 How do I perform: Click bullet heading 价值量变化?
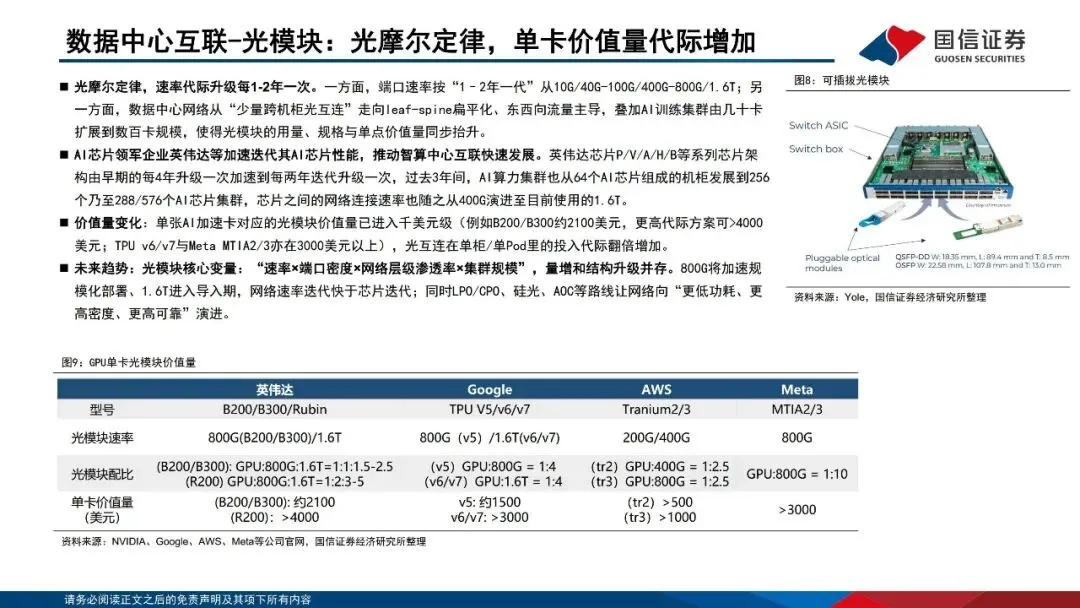111,223
